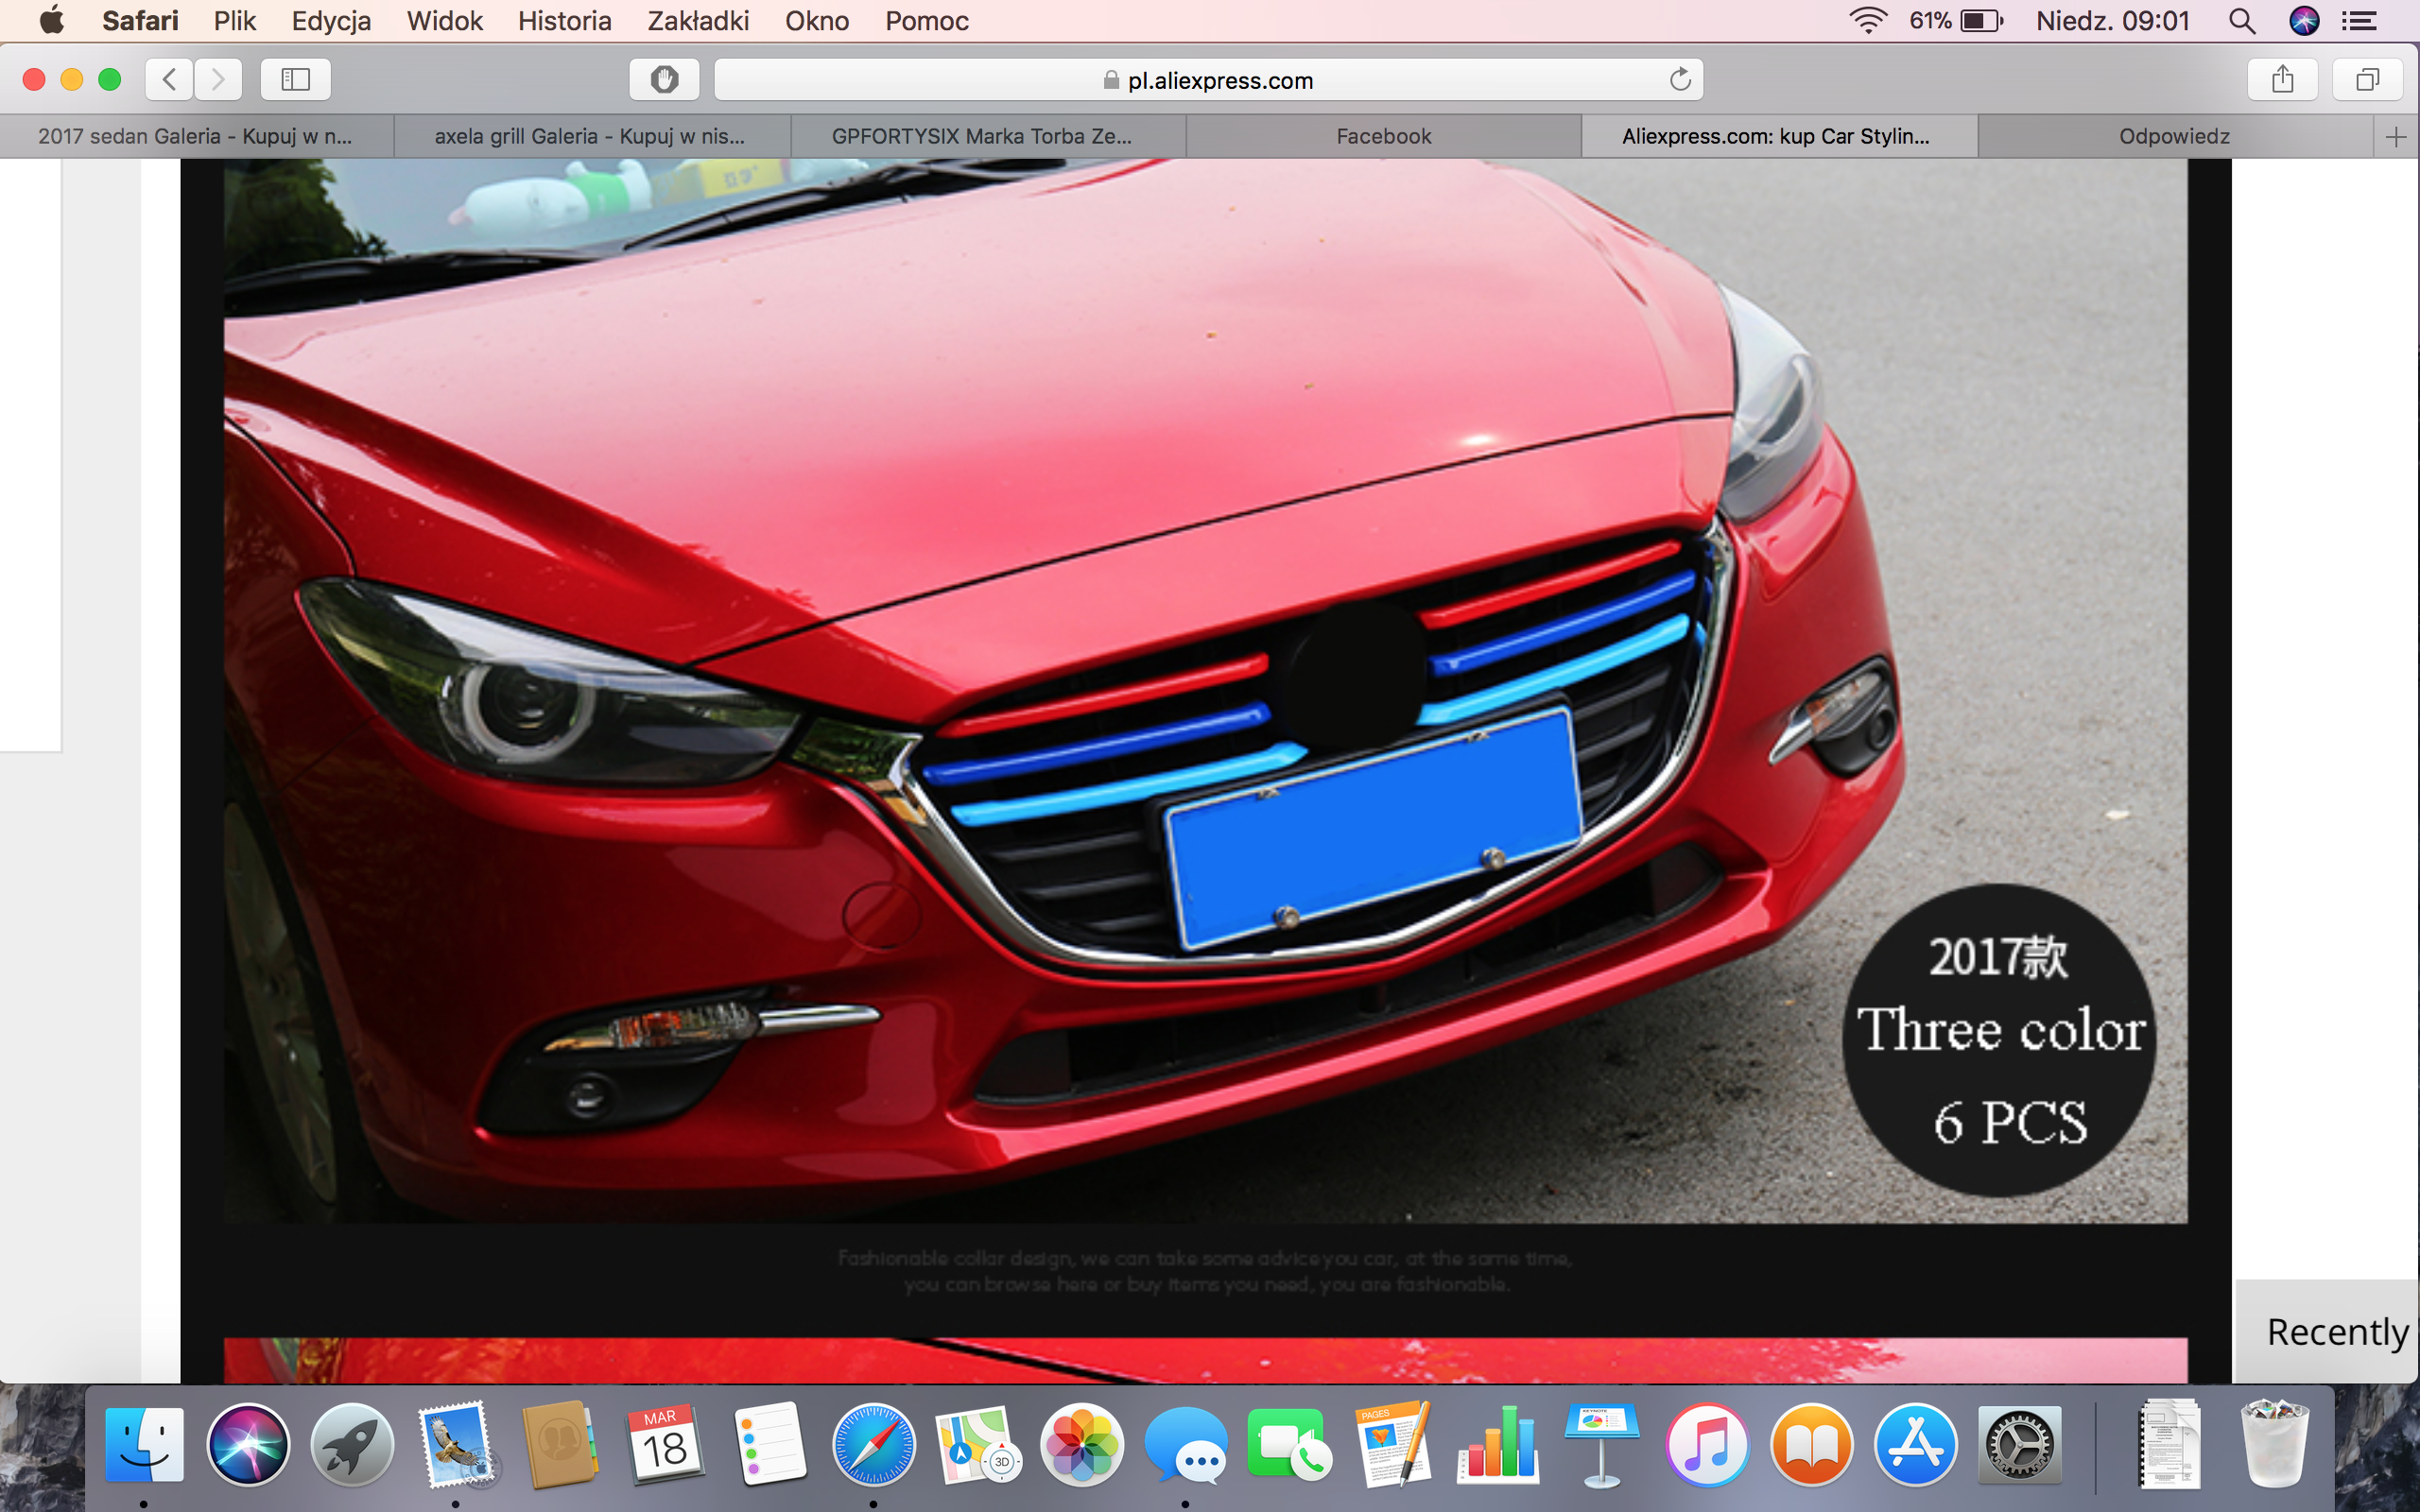Viewport: 2420px width, 1512px height.
Task: Toggle the Safari sidebar button
Action: [295, 79]
